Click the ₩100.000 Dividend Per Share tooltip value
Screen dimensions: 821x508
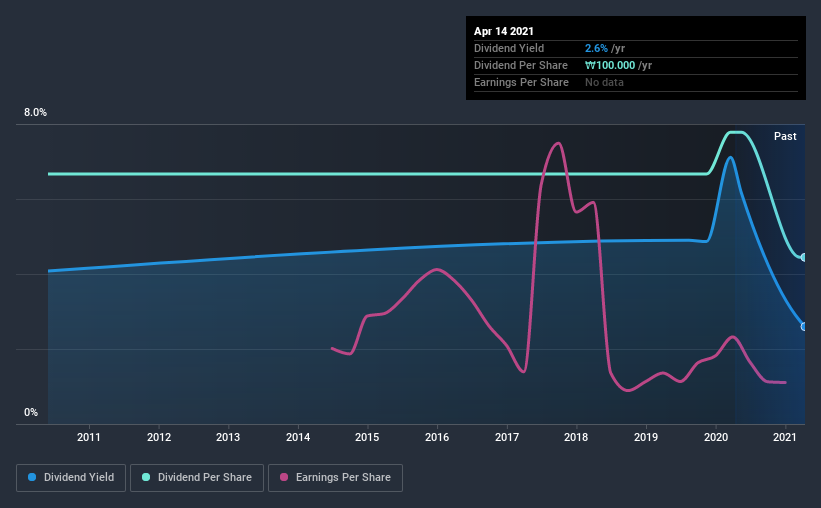click(610, 65)
